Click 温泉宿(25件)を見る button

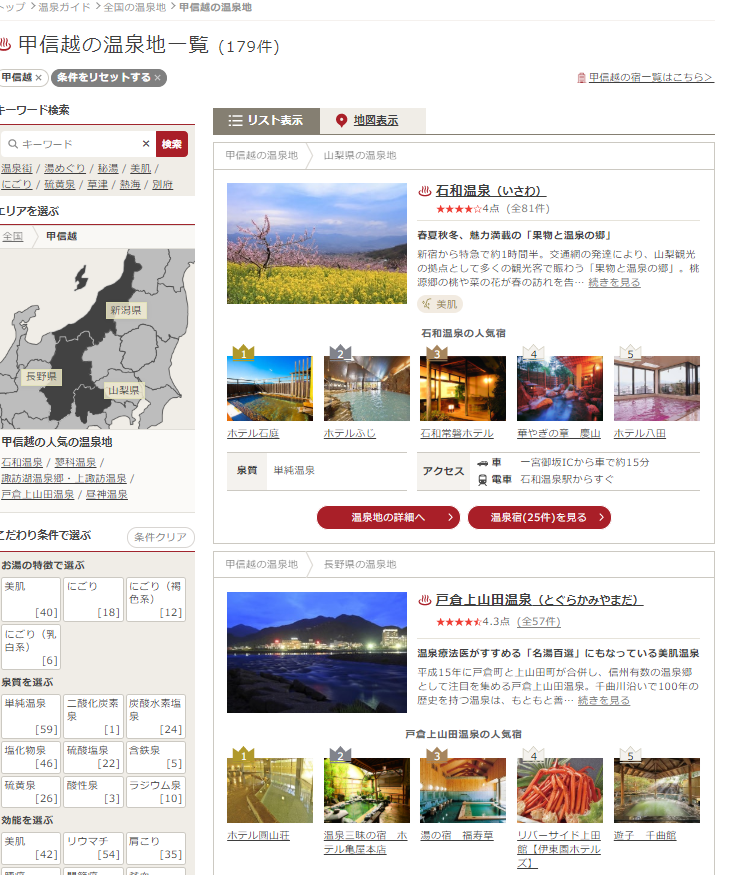click(x=540, y=517)
